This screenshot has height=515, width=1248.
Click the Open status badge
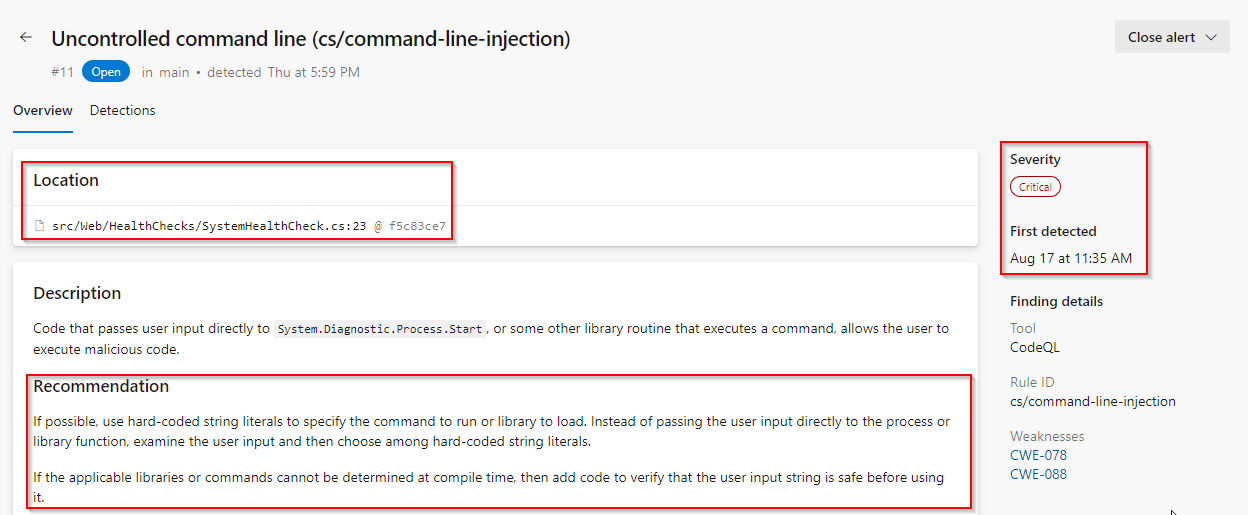click(106, 72)
